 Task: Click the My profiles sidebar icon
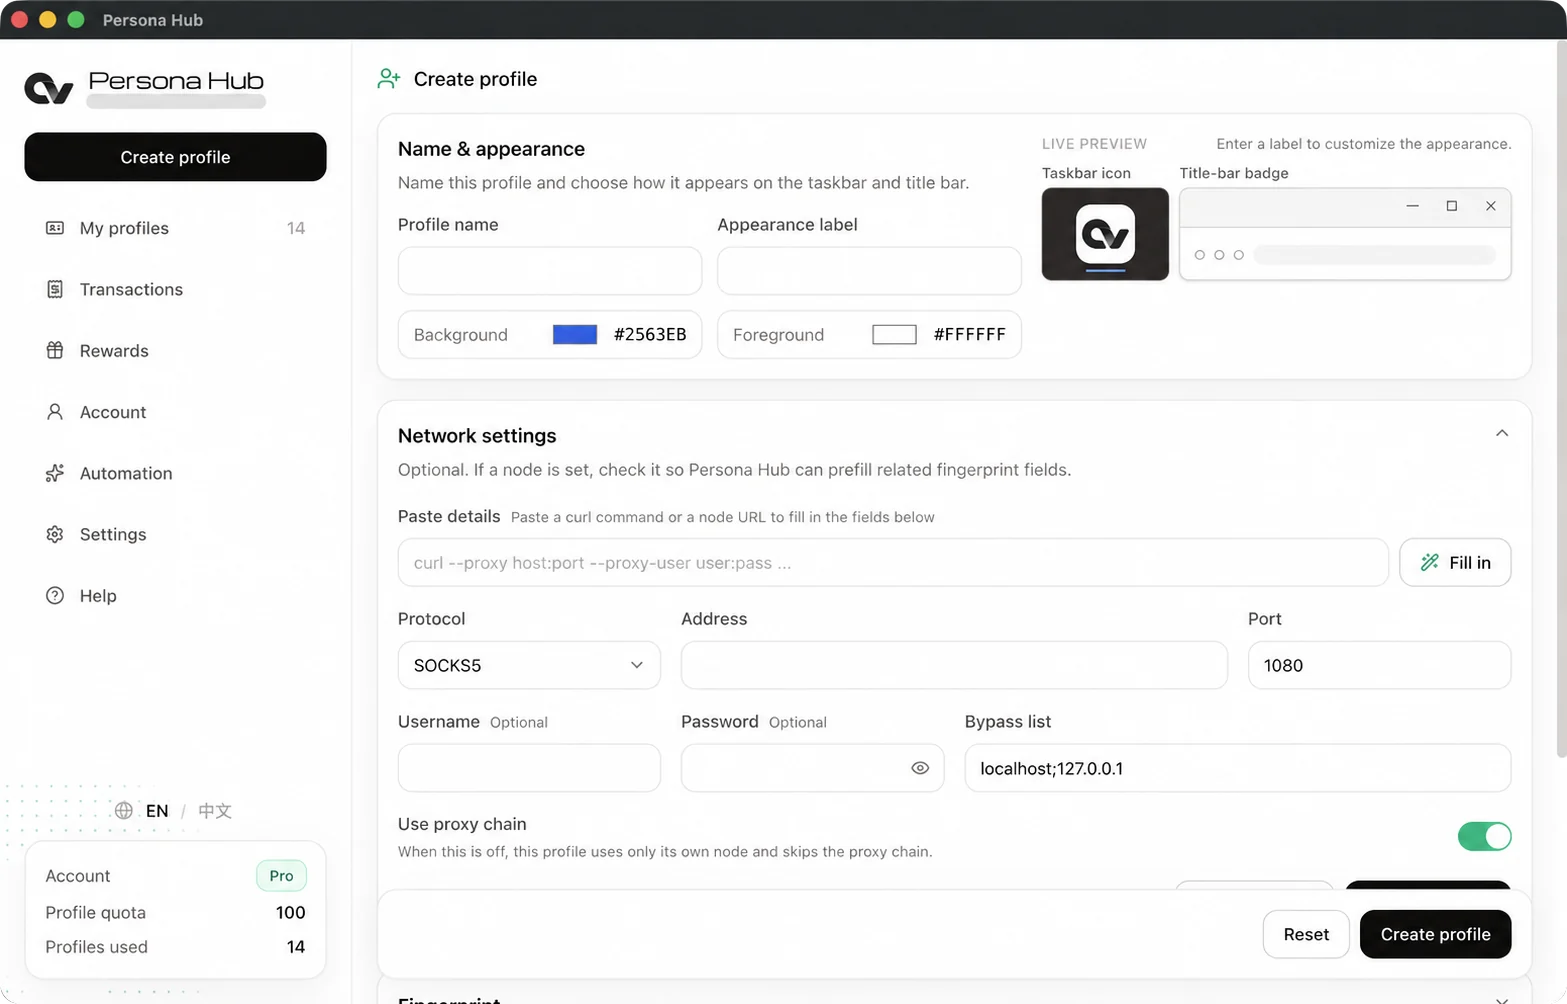pyautogui.click(x=55, y=228)
